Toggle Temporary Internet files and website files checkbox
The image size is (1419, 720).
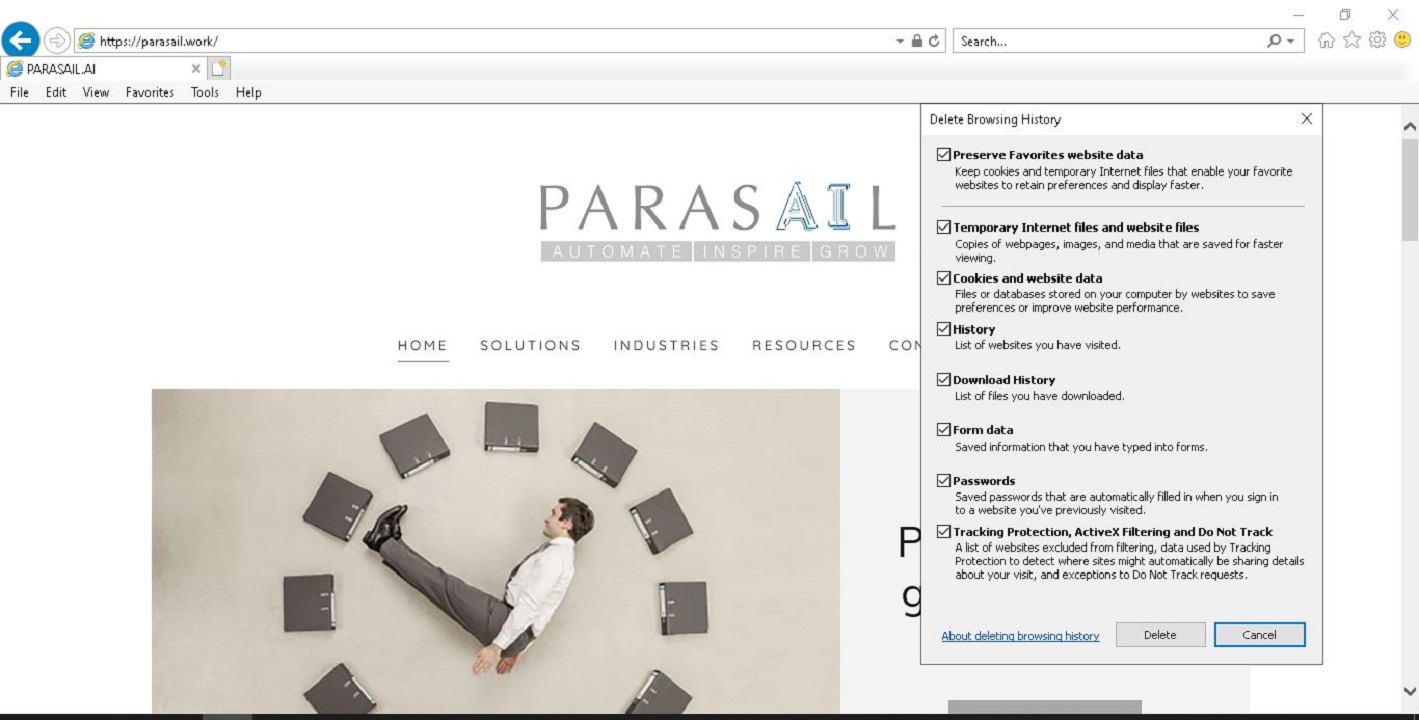943,227
